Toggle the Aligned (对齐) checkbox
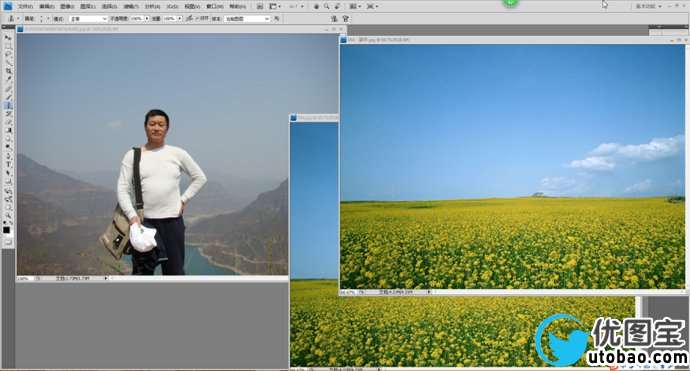690x371 pixels. [x=198, y=18]
